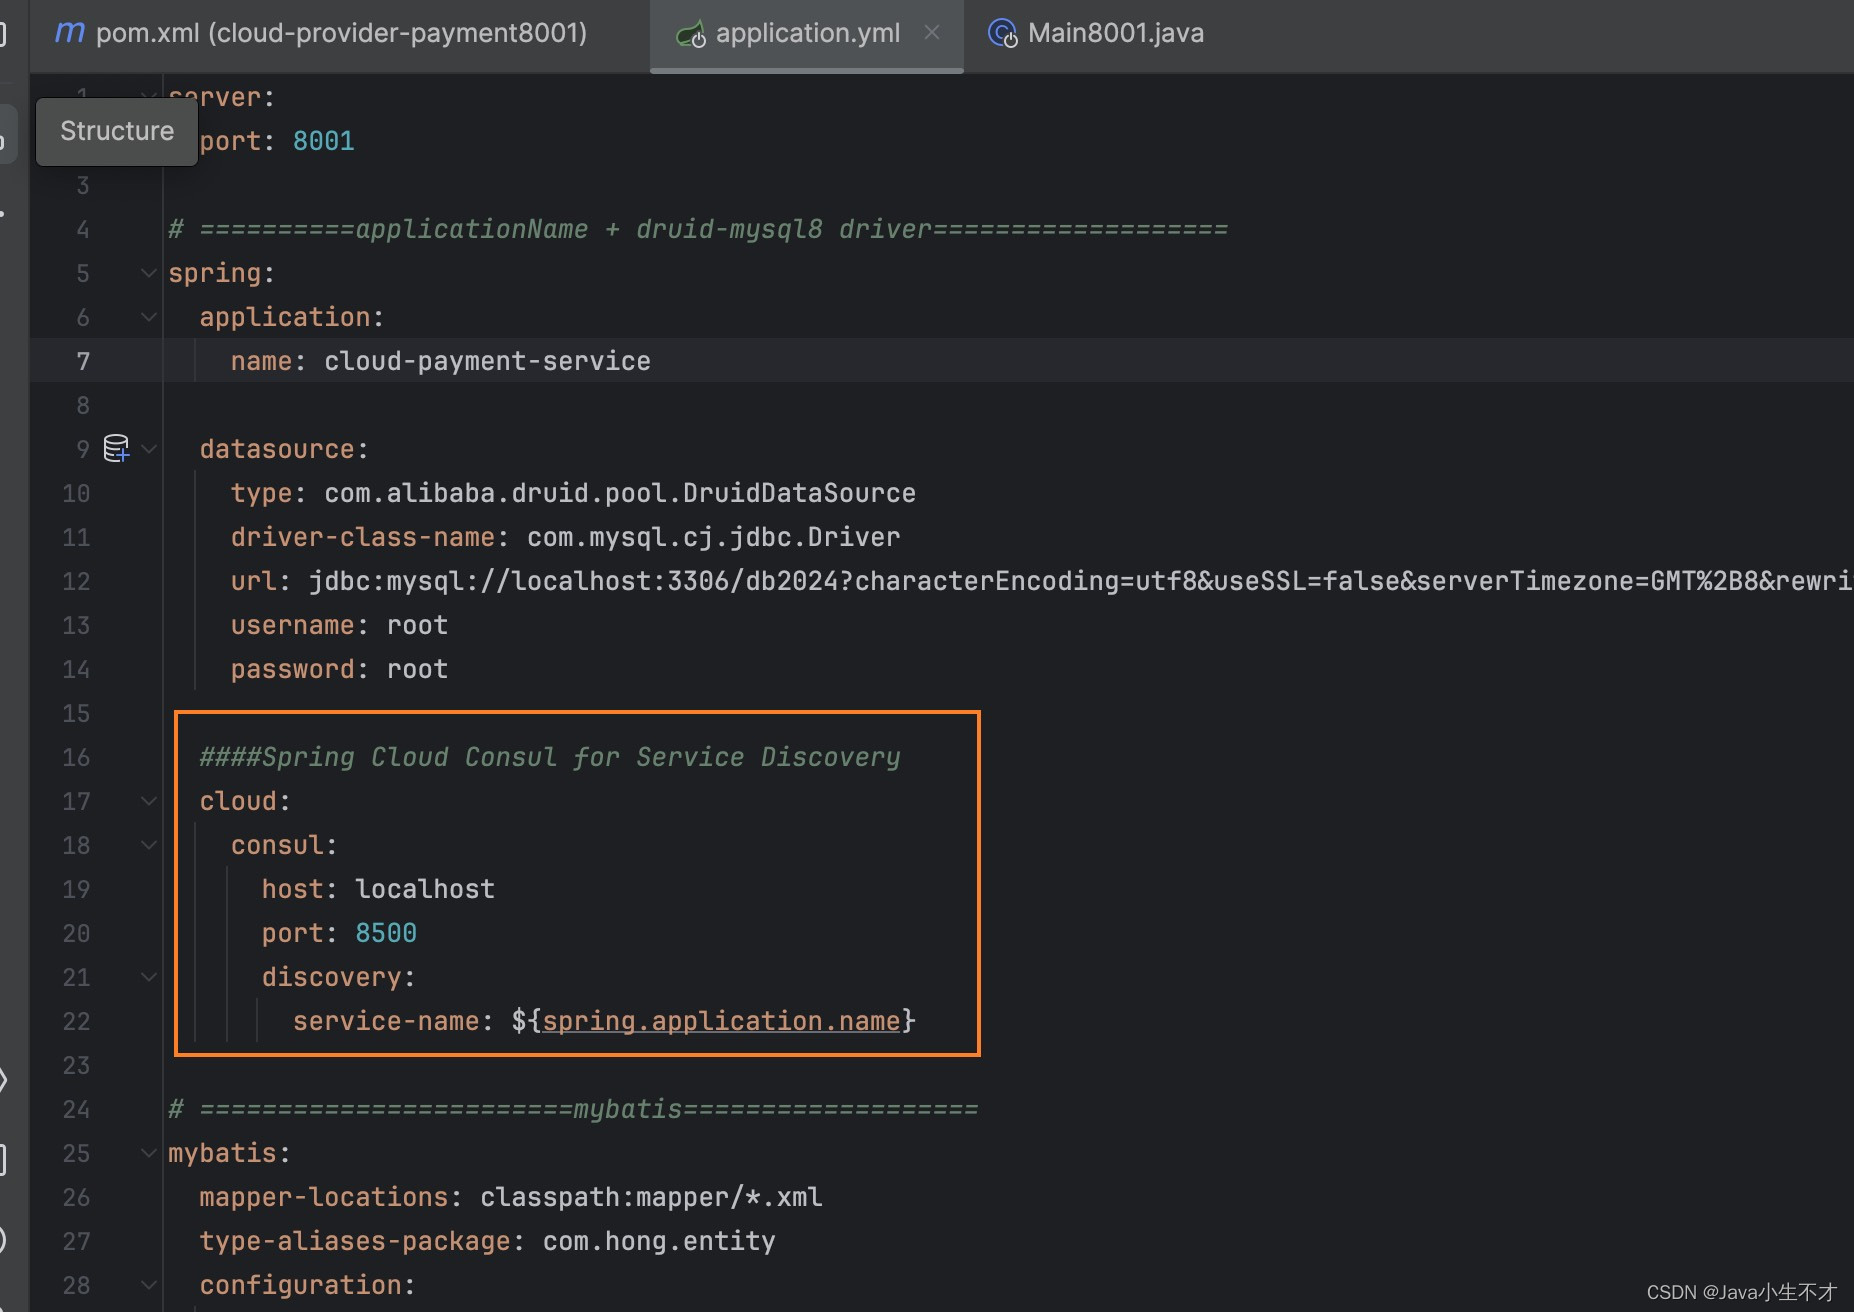Click the applicationName druid-mysql8 comment
1854x1312 pixels.
coord(698,229)
